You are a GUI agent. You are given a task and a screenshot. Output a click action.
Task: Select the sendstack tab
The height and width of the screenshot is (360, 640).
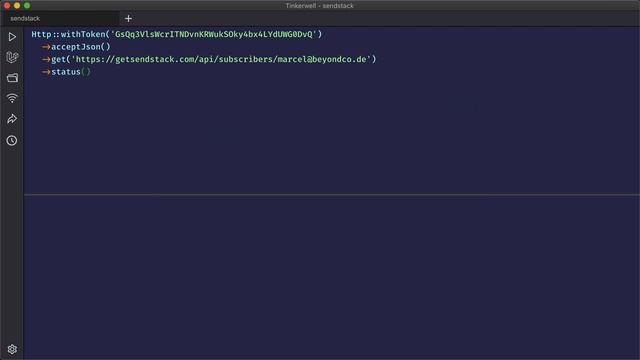click(60, 18)
